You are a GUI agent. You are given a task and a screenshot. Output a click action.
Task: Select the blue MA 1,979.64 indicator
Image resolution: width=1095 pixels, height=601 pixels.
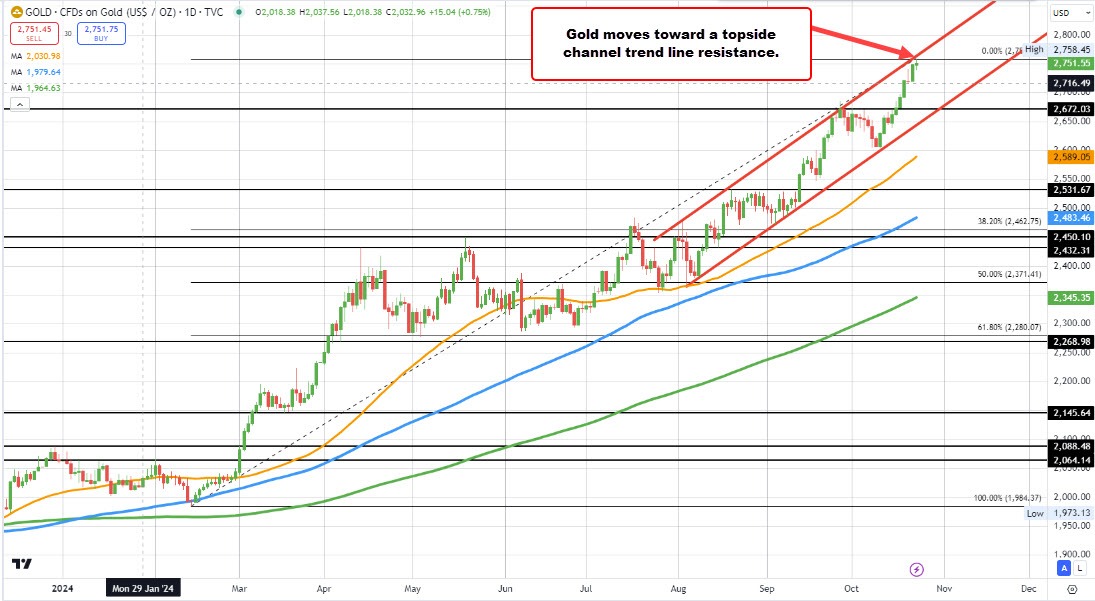tap(38, 71)
